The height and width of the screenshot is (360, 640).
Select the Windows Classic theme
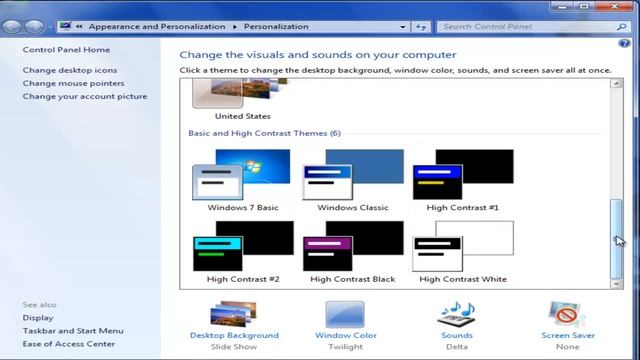coord(353,180)
